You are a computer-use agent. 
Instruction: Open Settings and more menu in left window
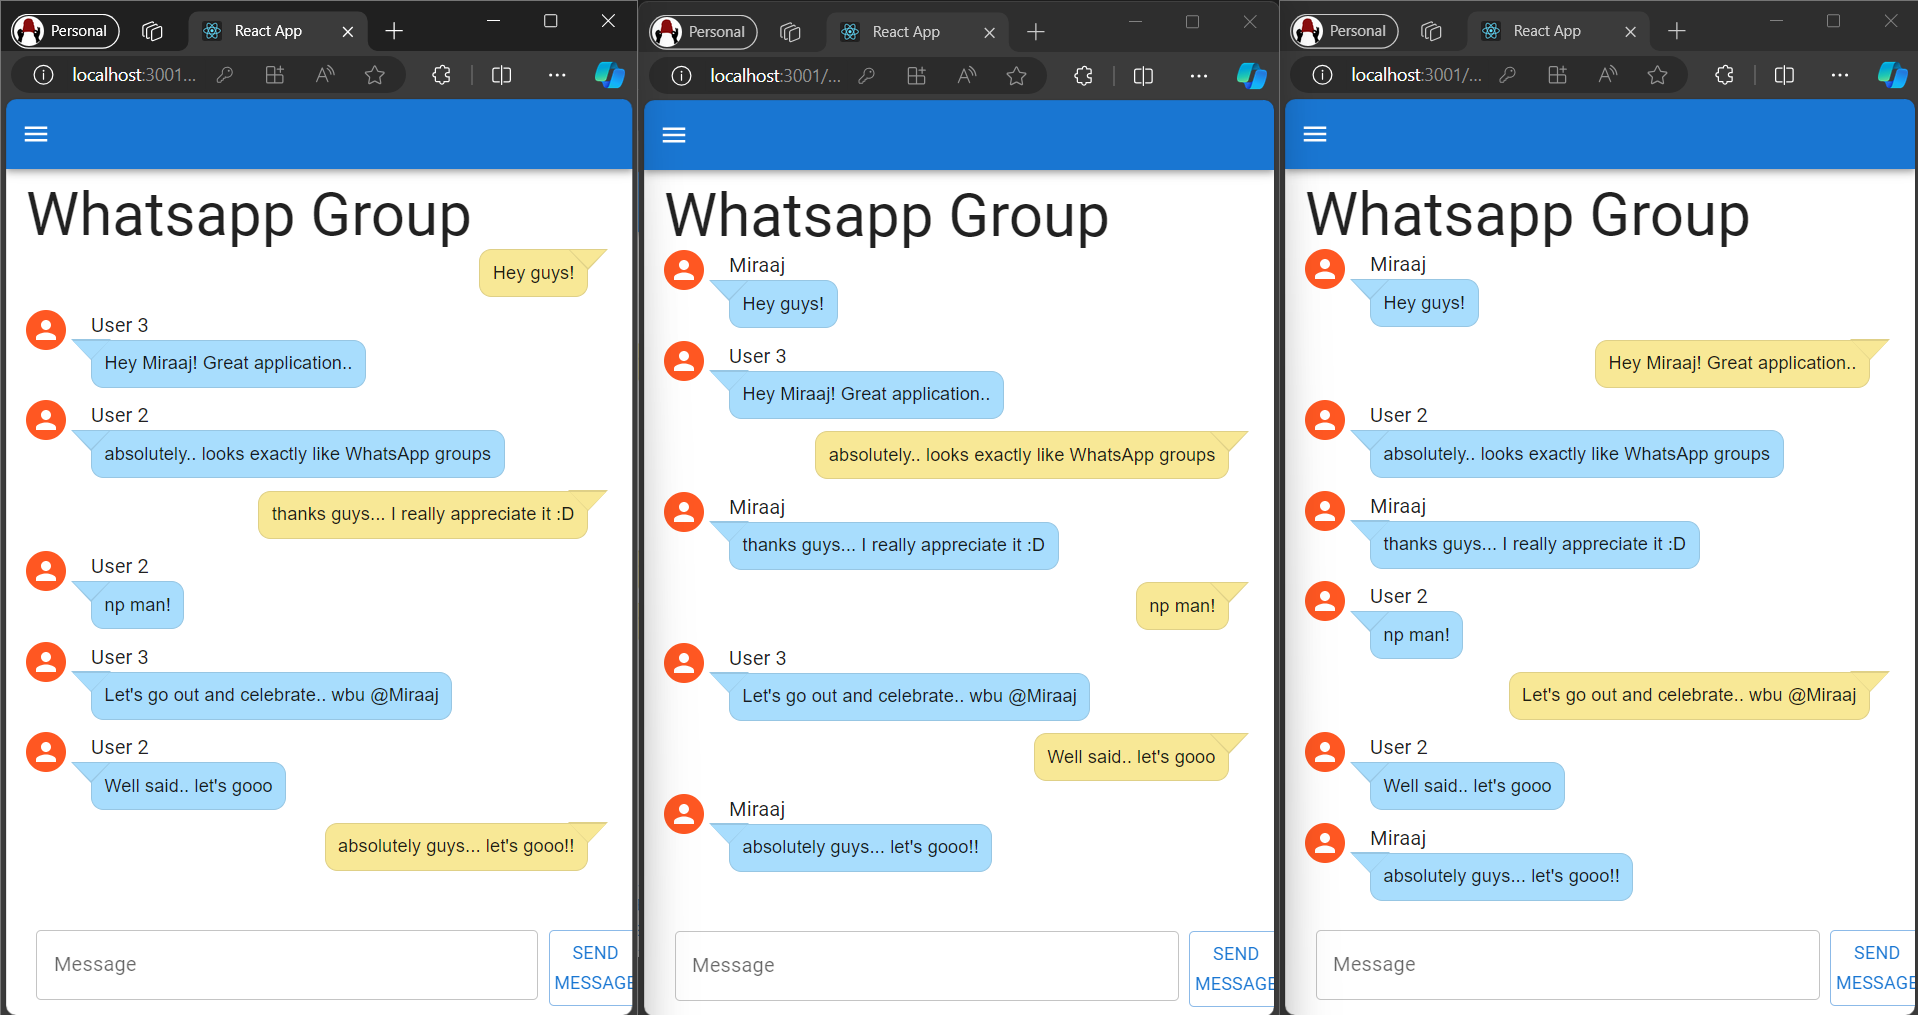[557, 75]
